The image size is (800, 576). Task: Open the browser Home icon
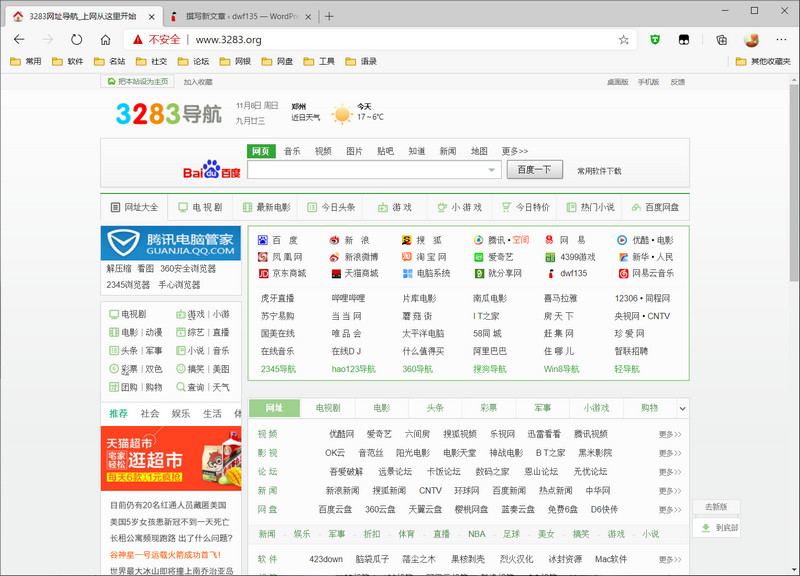(x=105, y=39)
